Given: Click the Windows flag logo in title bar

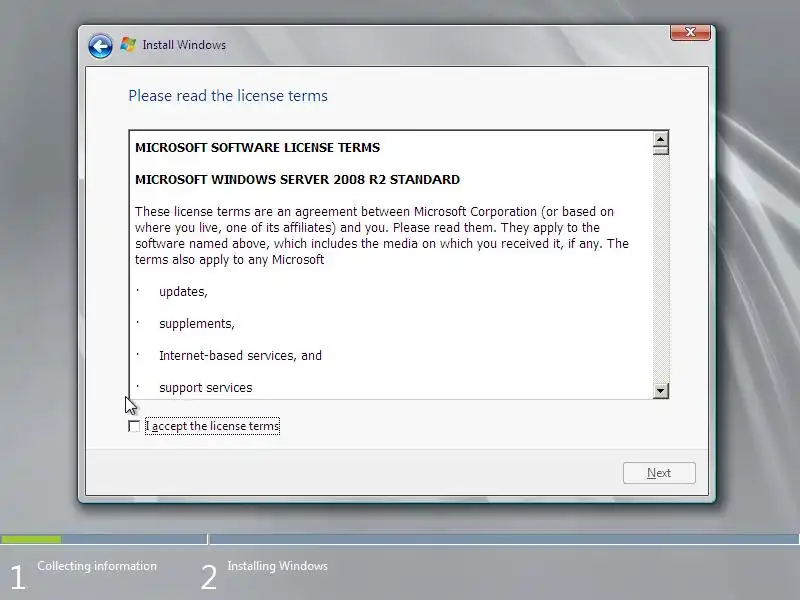Looking at the screenshot, I should coord(128,45).
